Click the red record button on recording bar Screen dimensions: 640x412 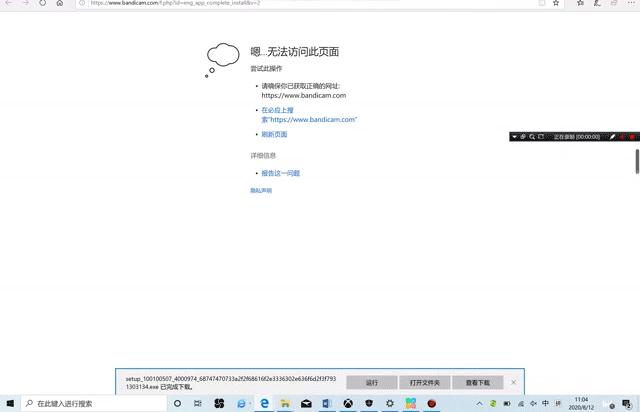point(632,137)
